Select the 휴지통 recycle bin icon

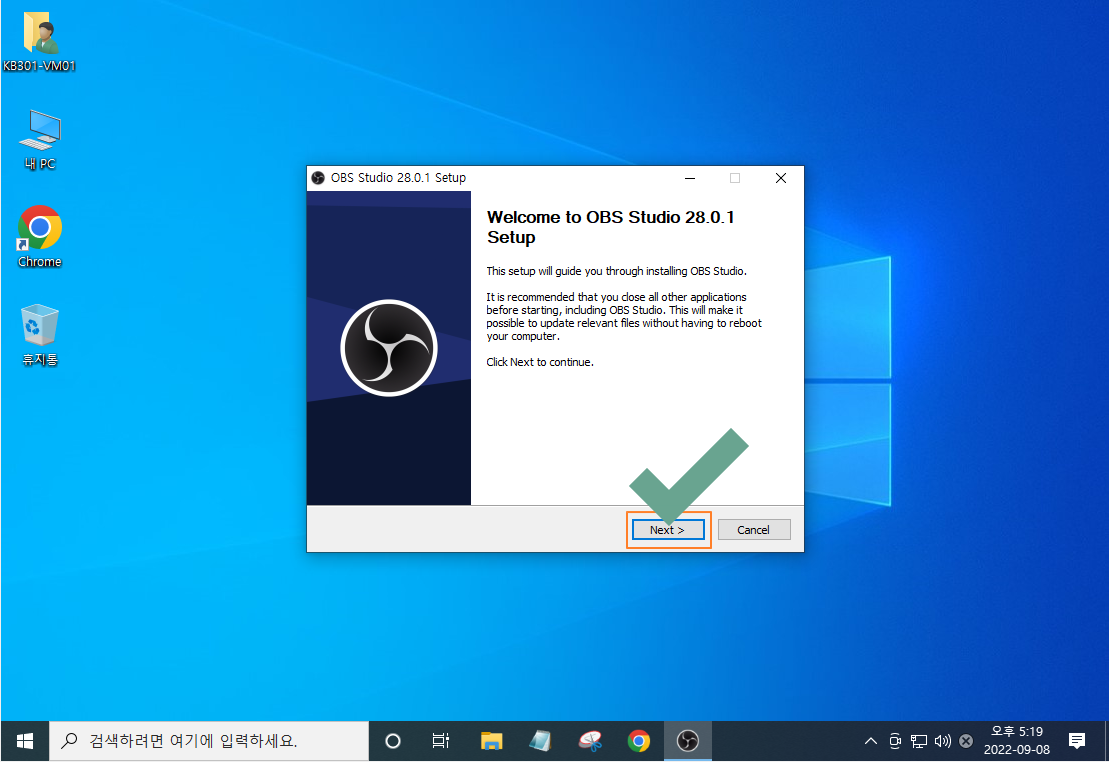[x=40, y=335]
